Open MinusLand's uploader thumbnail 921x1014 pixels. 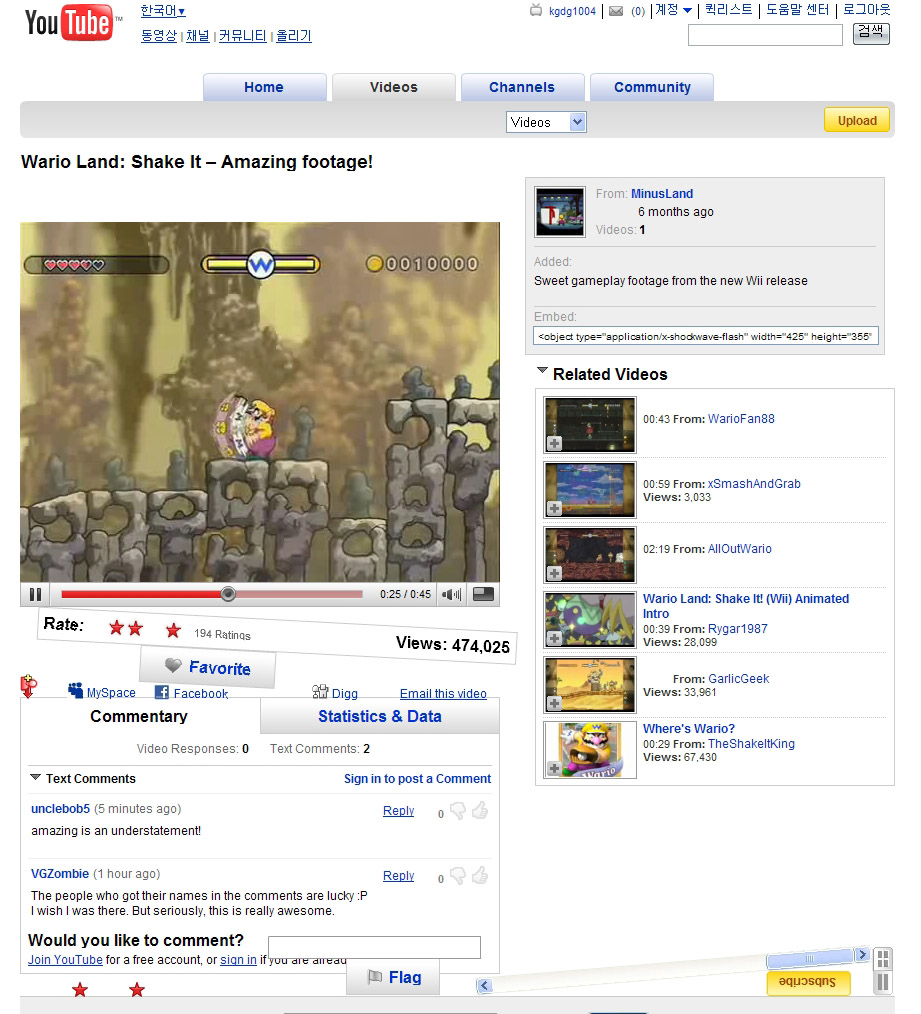560,211
